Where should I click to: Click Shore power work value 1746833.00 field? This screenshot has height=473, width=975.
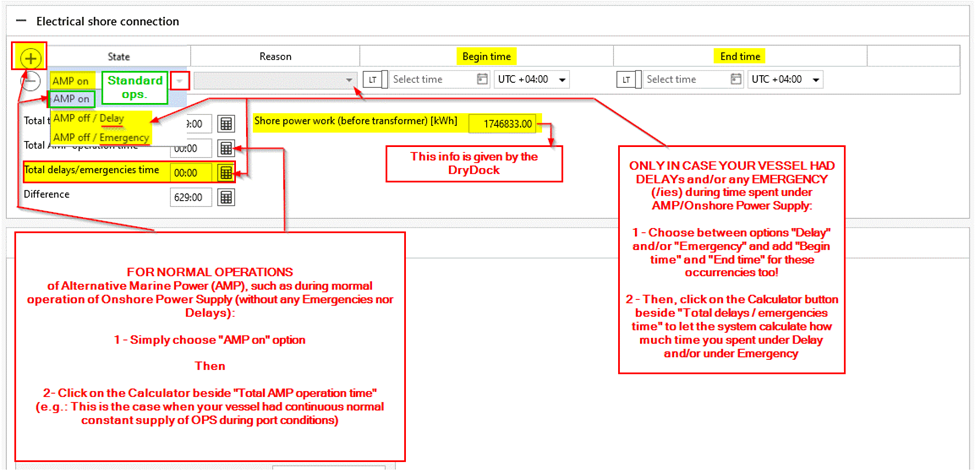pos(504,124)
